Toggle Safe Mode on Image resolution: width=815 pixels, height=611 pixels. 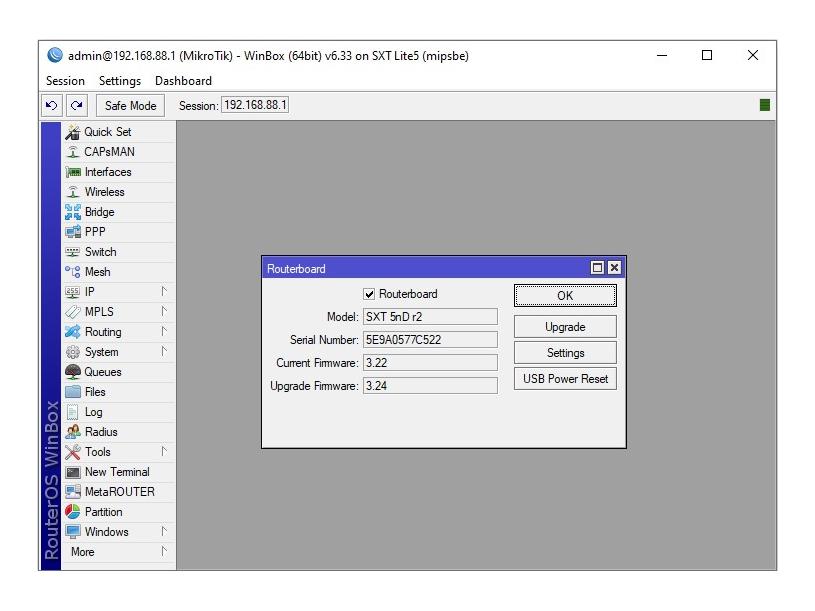click(x=130, y=105)
